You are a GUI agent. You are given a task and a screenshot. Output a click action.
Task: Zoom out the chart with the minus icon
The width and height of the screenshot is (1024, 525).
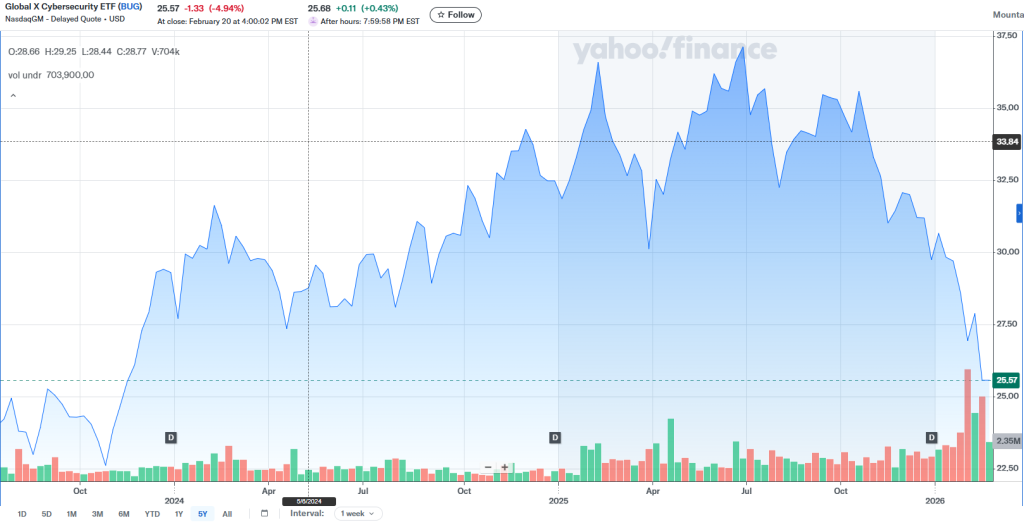point(488,468)
